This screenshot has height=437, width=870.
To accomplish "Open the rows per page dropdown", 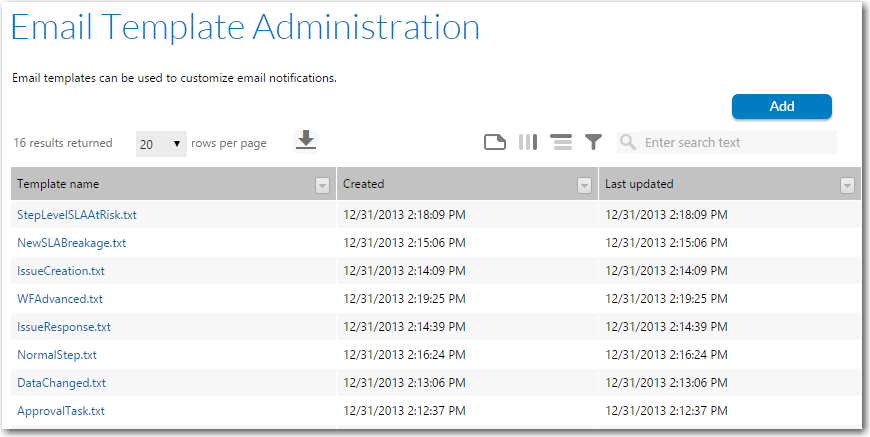I will pos(161,144).
